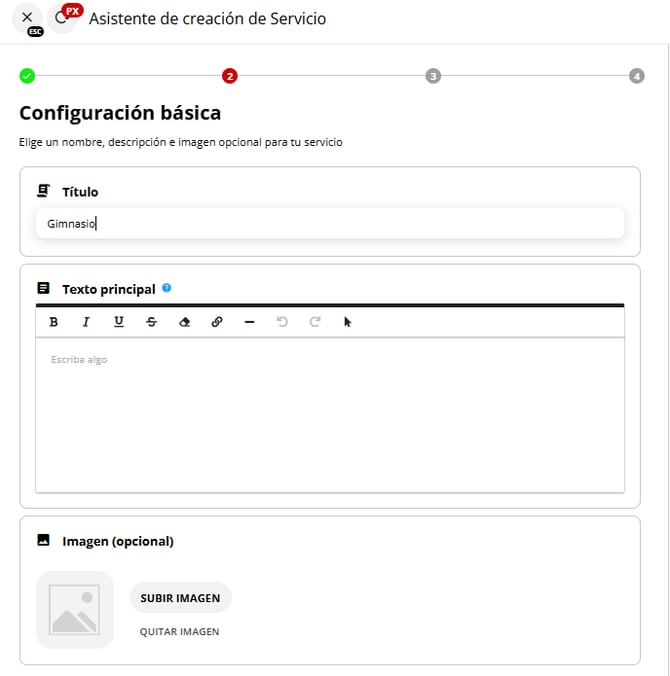Toggle bold formatting in text editor

53,322
